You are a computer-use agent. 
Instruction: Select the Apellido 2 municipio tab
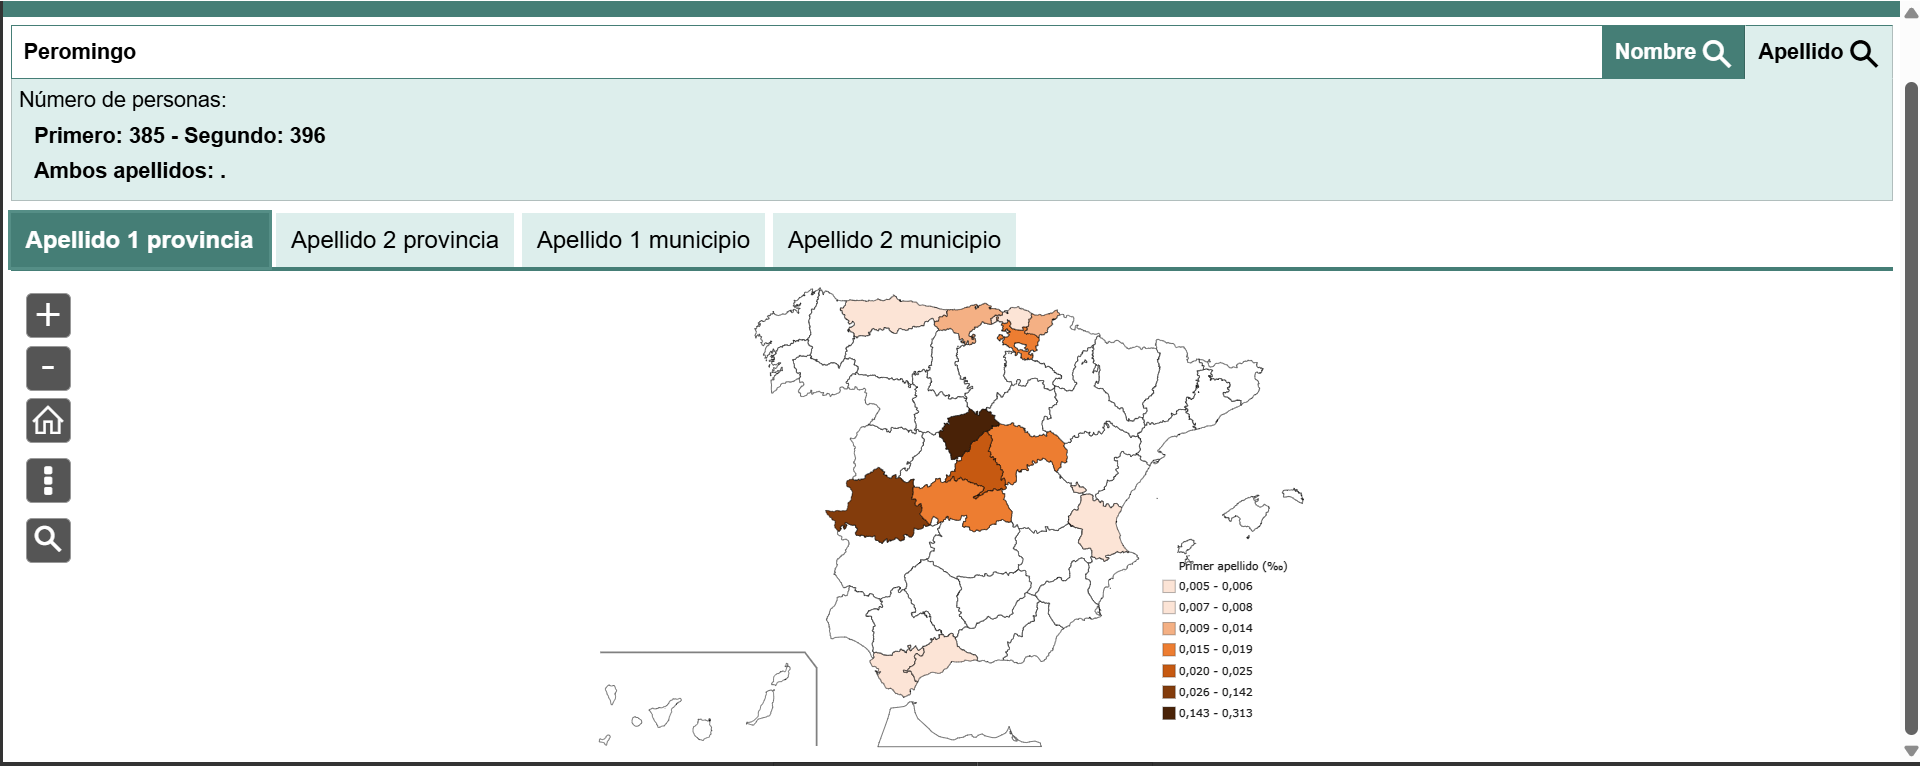[893, 240]
